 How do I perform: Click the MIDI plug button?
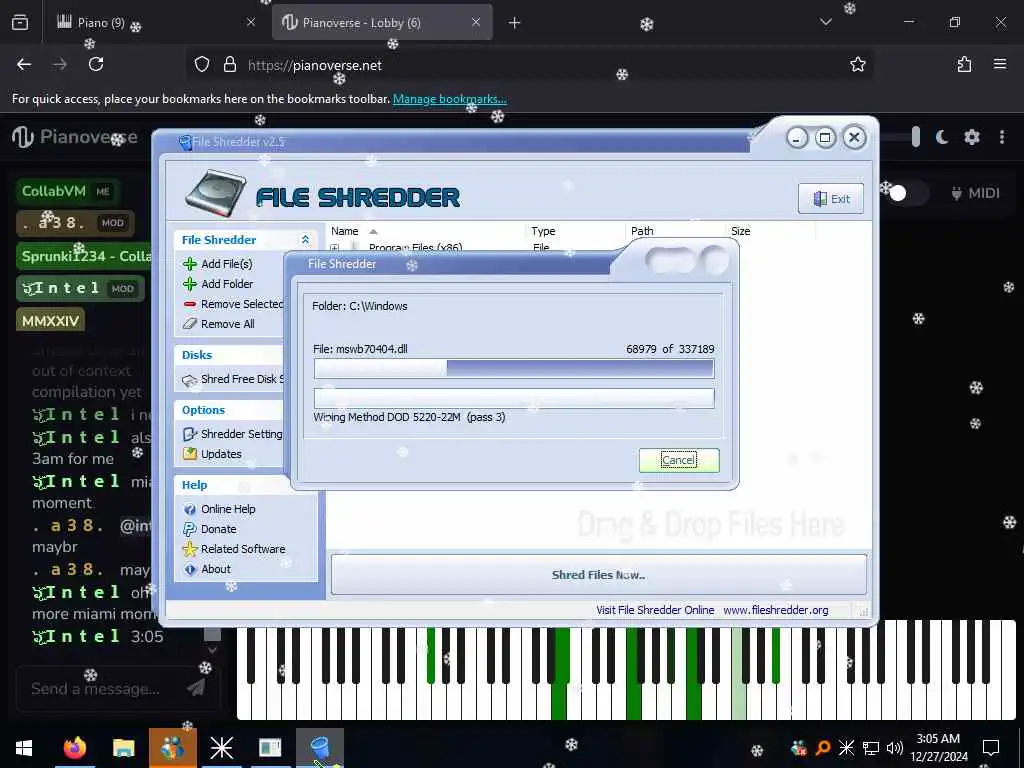[x=976, y=193]
